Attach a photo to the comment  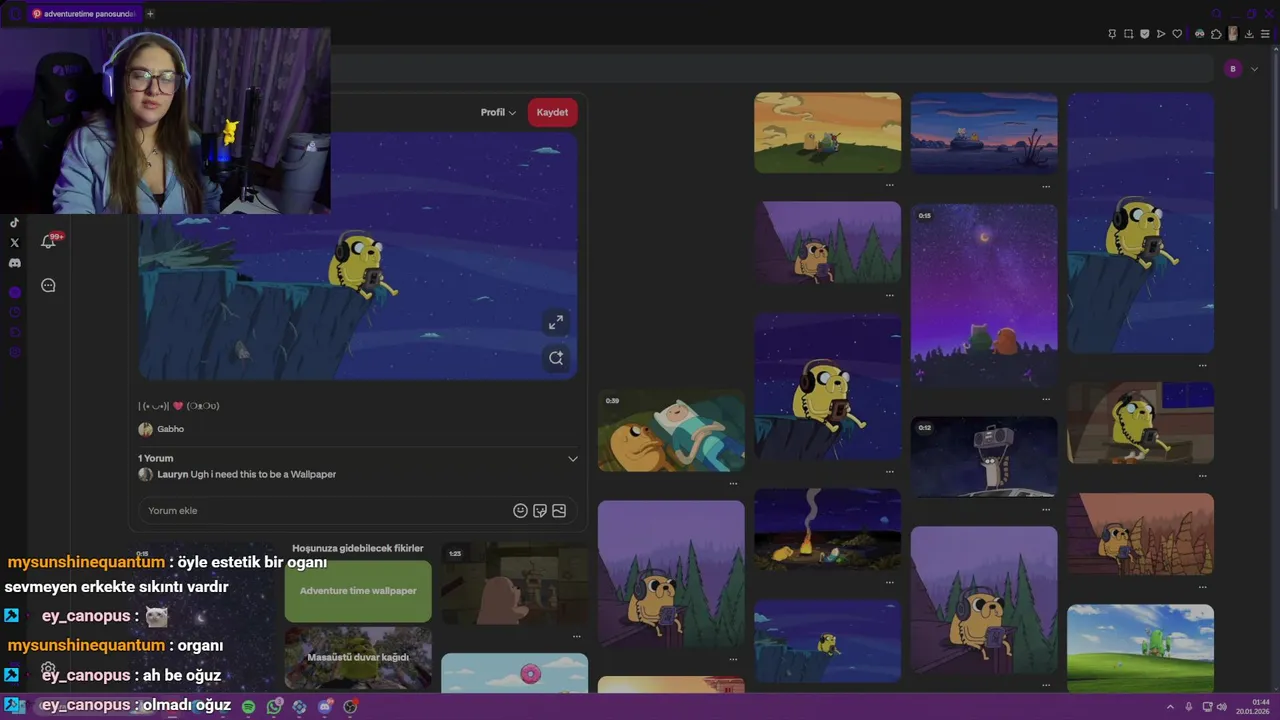click(559, 510)
